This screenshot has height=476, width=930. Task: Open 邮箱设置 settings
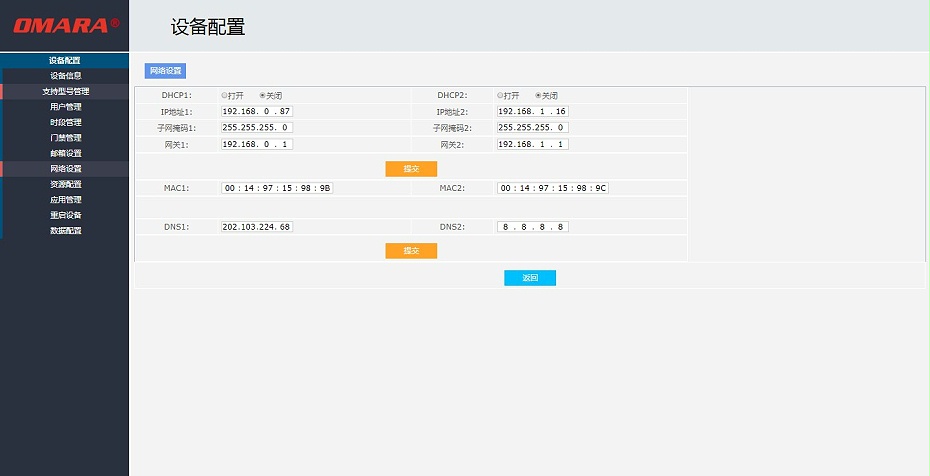coord(66,153)
